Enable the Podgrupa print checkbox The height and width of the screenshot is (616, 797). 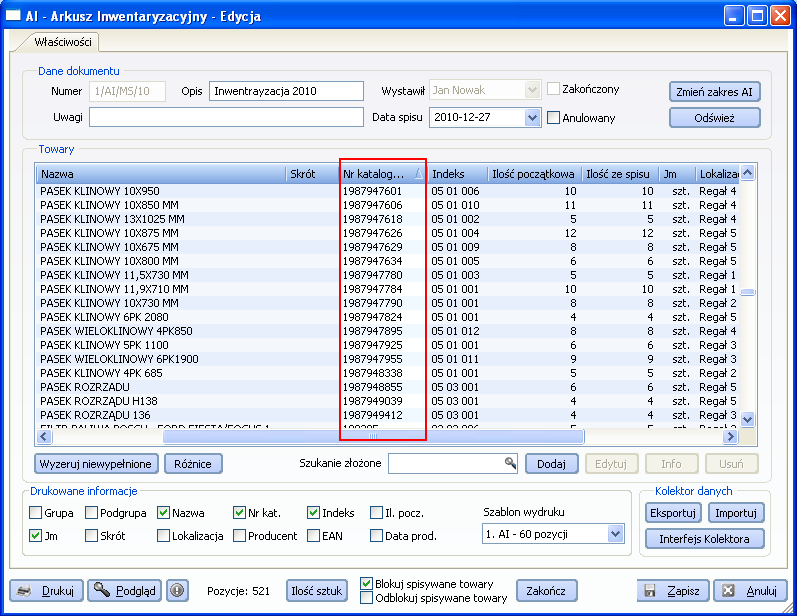[x=91, y=513]
